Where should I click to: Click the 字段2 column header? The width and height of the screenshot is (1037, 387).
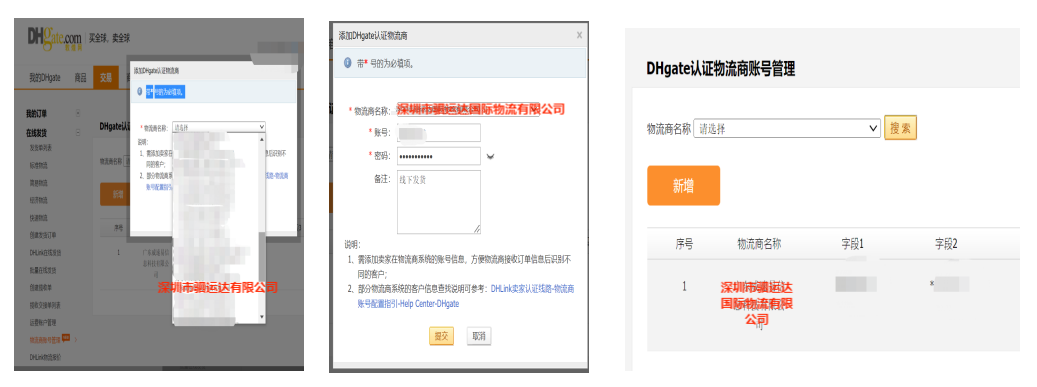(946, 244)
